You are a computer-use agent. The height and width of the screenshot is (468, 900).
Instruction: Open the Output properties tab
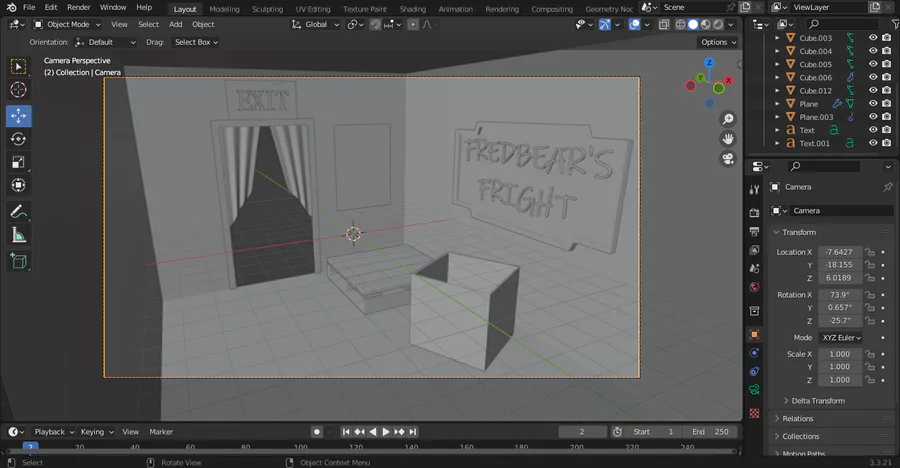[754, 231]
